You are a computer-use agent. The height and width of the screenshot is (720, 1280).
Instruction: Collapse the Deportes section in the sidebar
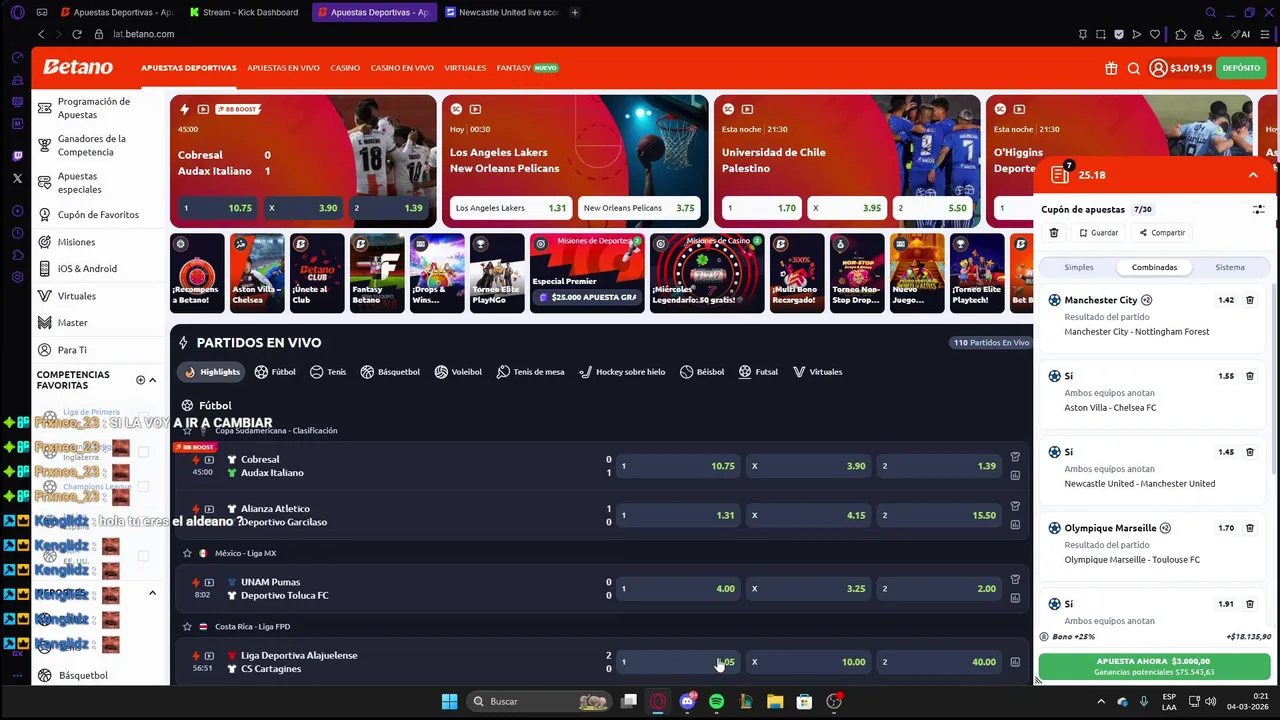pos(152,593)
